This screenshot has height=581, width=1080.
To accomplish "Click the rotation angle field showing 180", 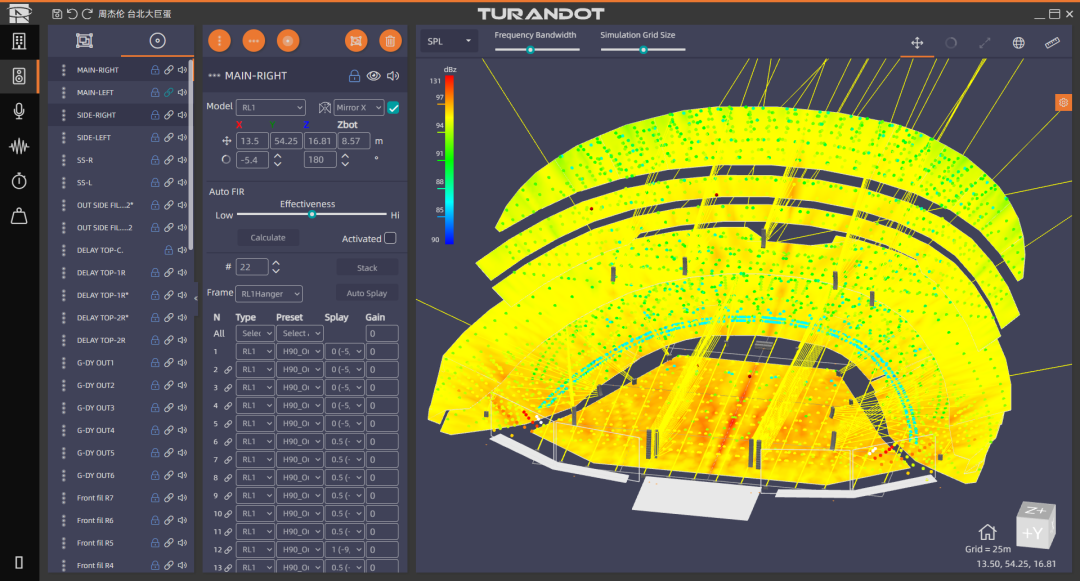I will (320, 160).
